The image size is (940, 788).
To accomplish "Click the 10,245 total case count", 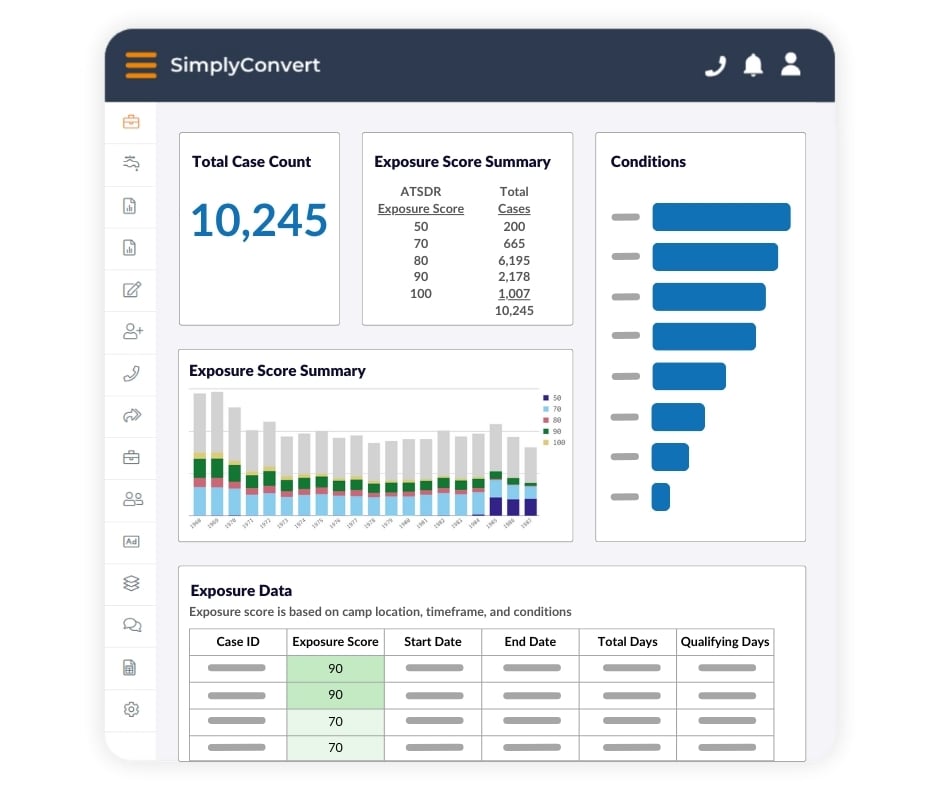I will [x=259, y=220].
